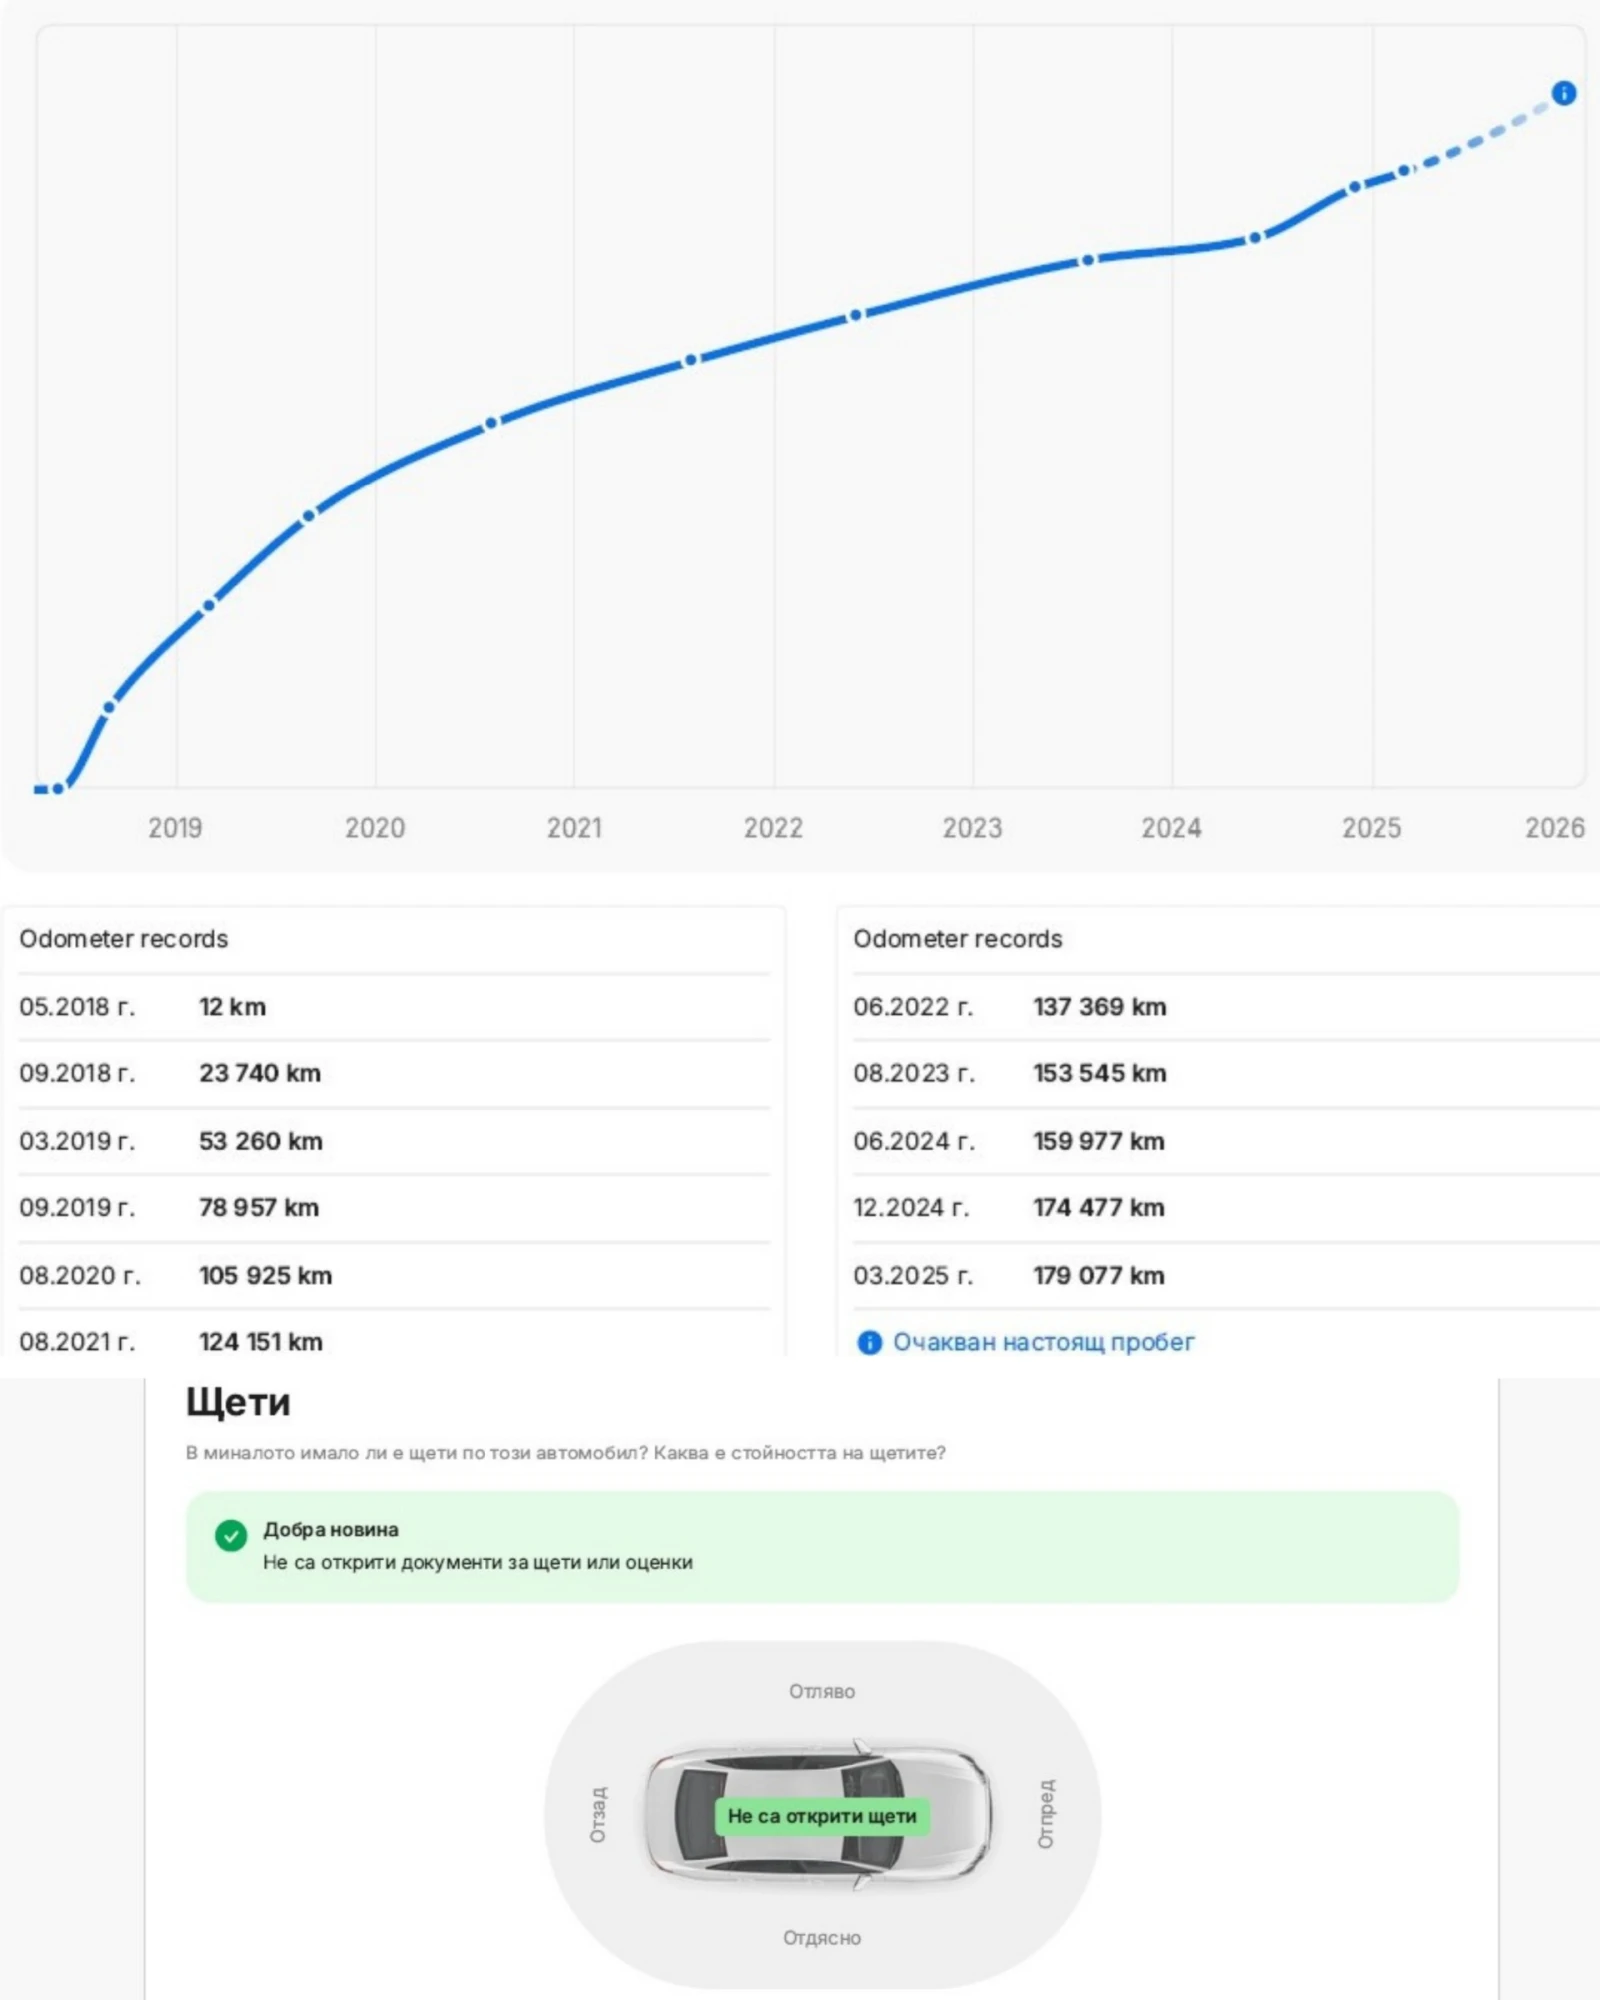Viewport: 1600px width, 2000px height.
Task: Click the info icon beside Очакван настоящ пробег
Action: (869, 1342)
